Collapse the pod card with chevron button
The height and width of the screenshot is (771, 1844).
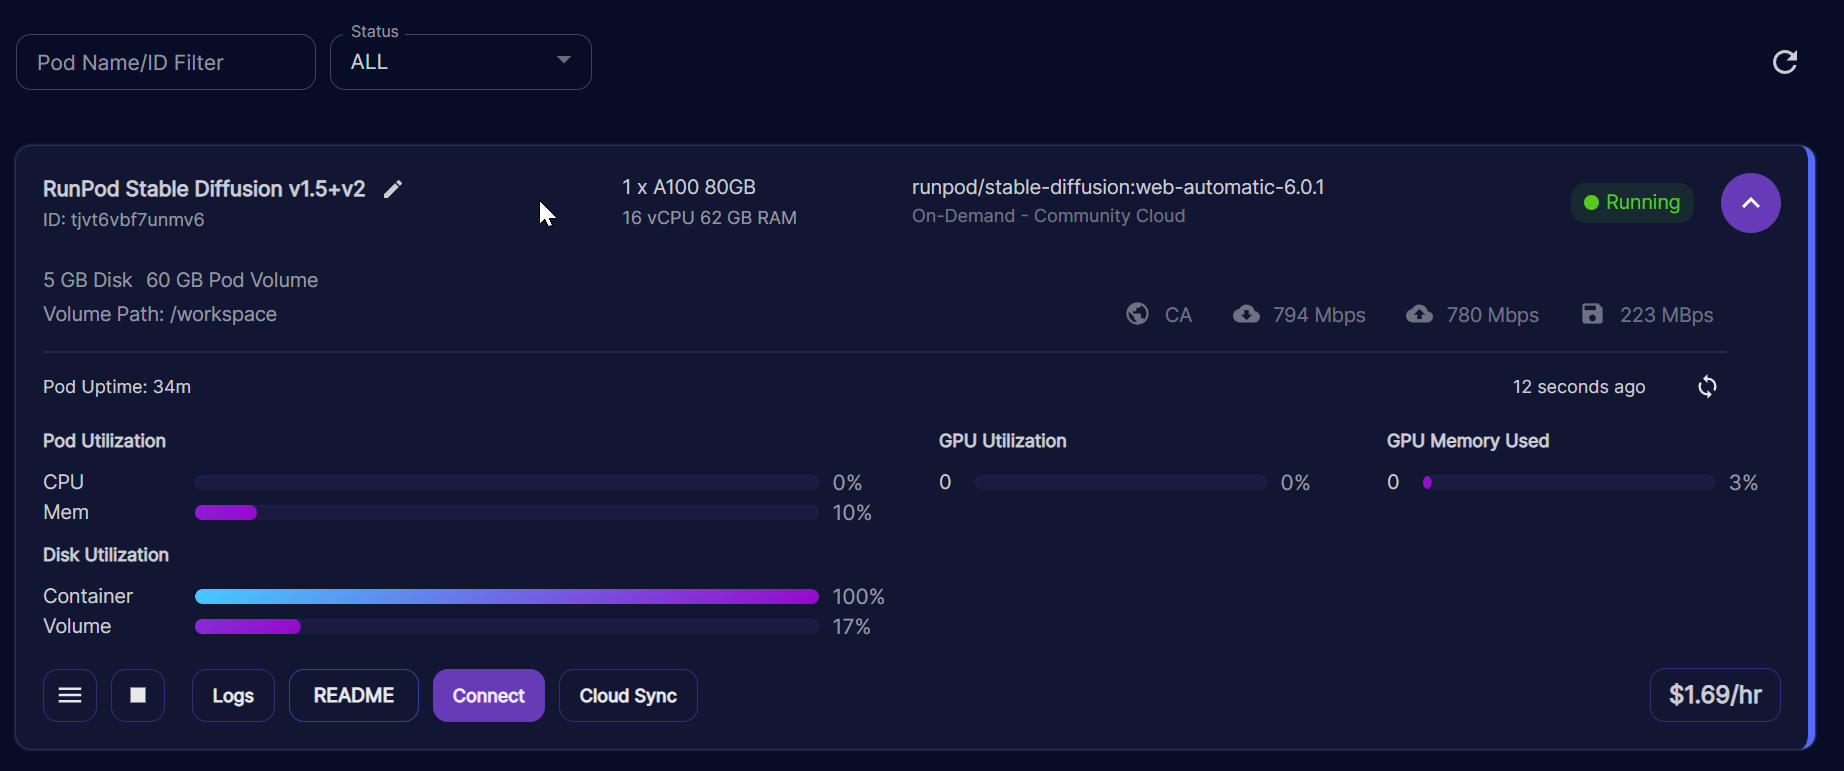click(x=1750, y=203)
